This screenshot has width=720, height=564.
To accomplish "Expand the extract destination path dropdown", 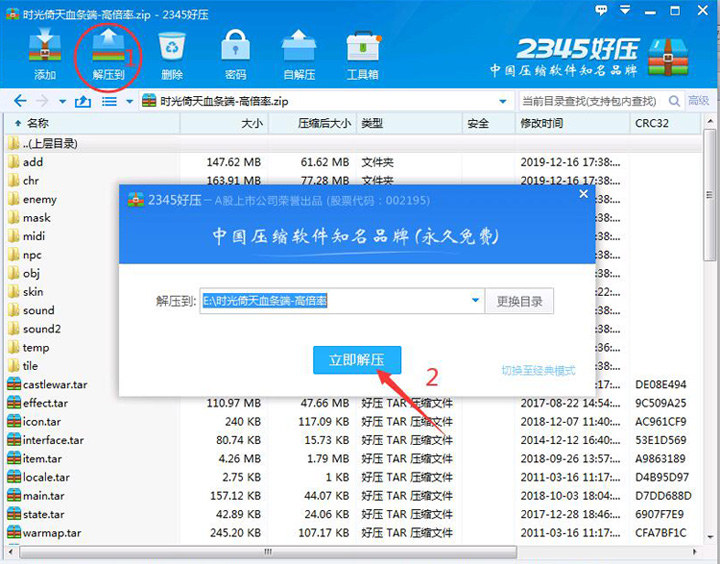I will [x=475, y=300].
